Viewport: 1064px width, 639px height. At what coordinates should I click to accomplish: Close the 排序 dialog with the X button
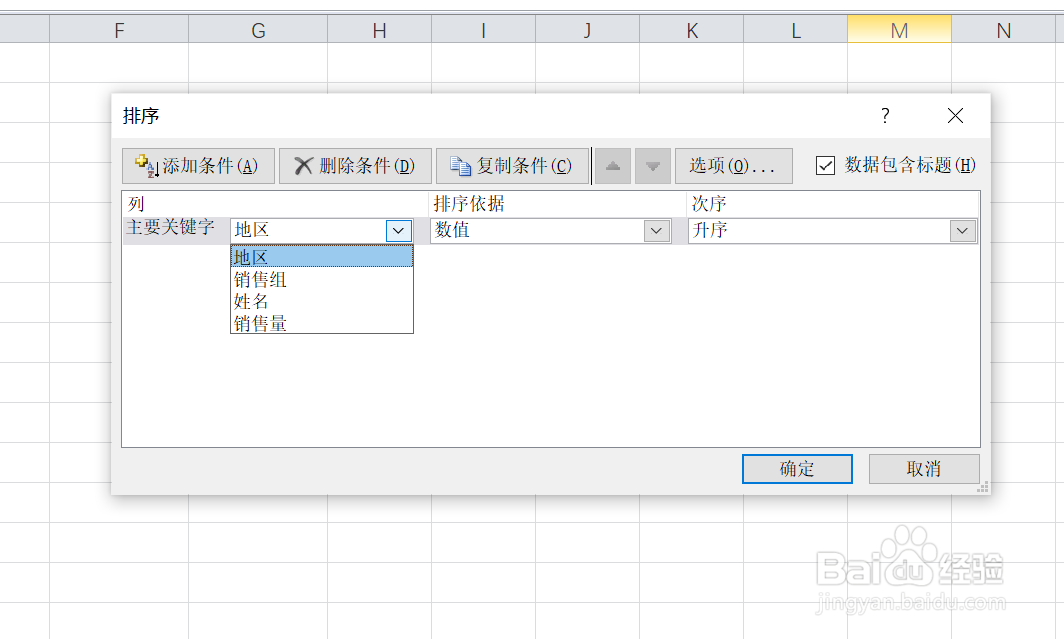coord(955,116)
